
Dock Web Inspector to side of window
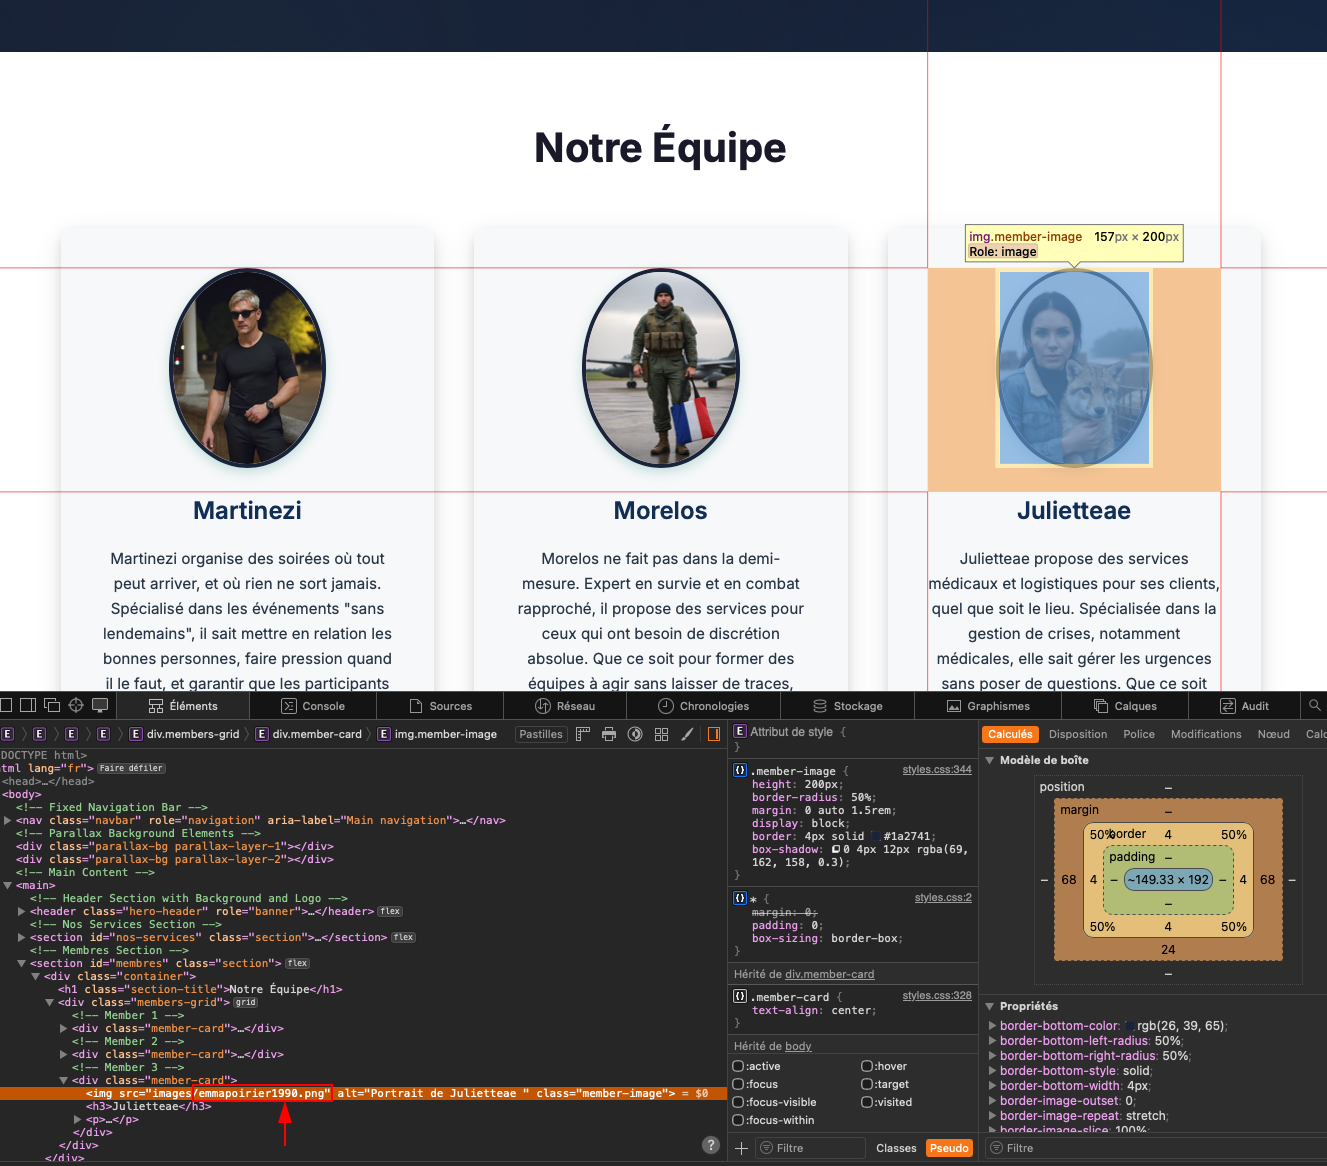click(x=28, y=705)
